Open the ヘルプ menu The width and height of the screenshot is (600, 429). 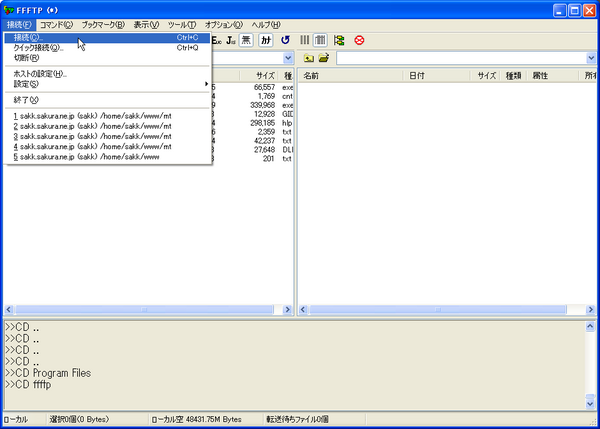[266, 25]
